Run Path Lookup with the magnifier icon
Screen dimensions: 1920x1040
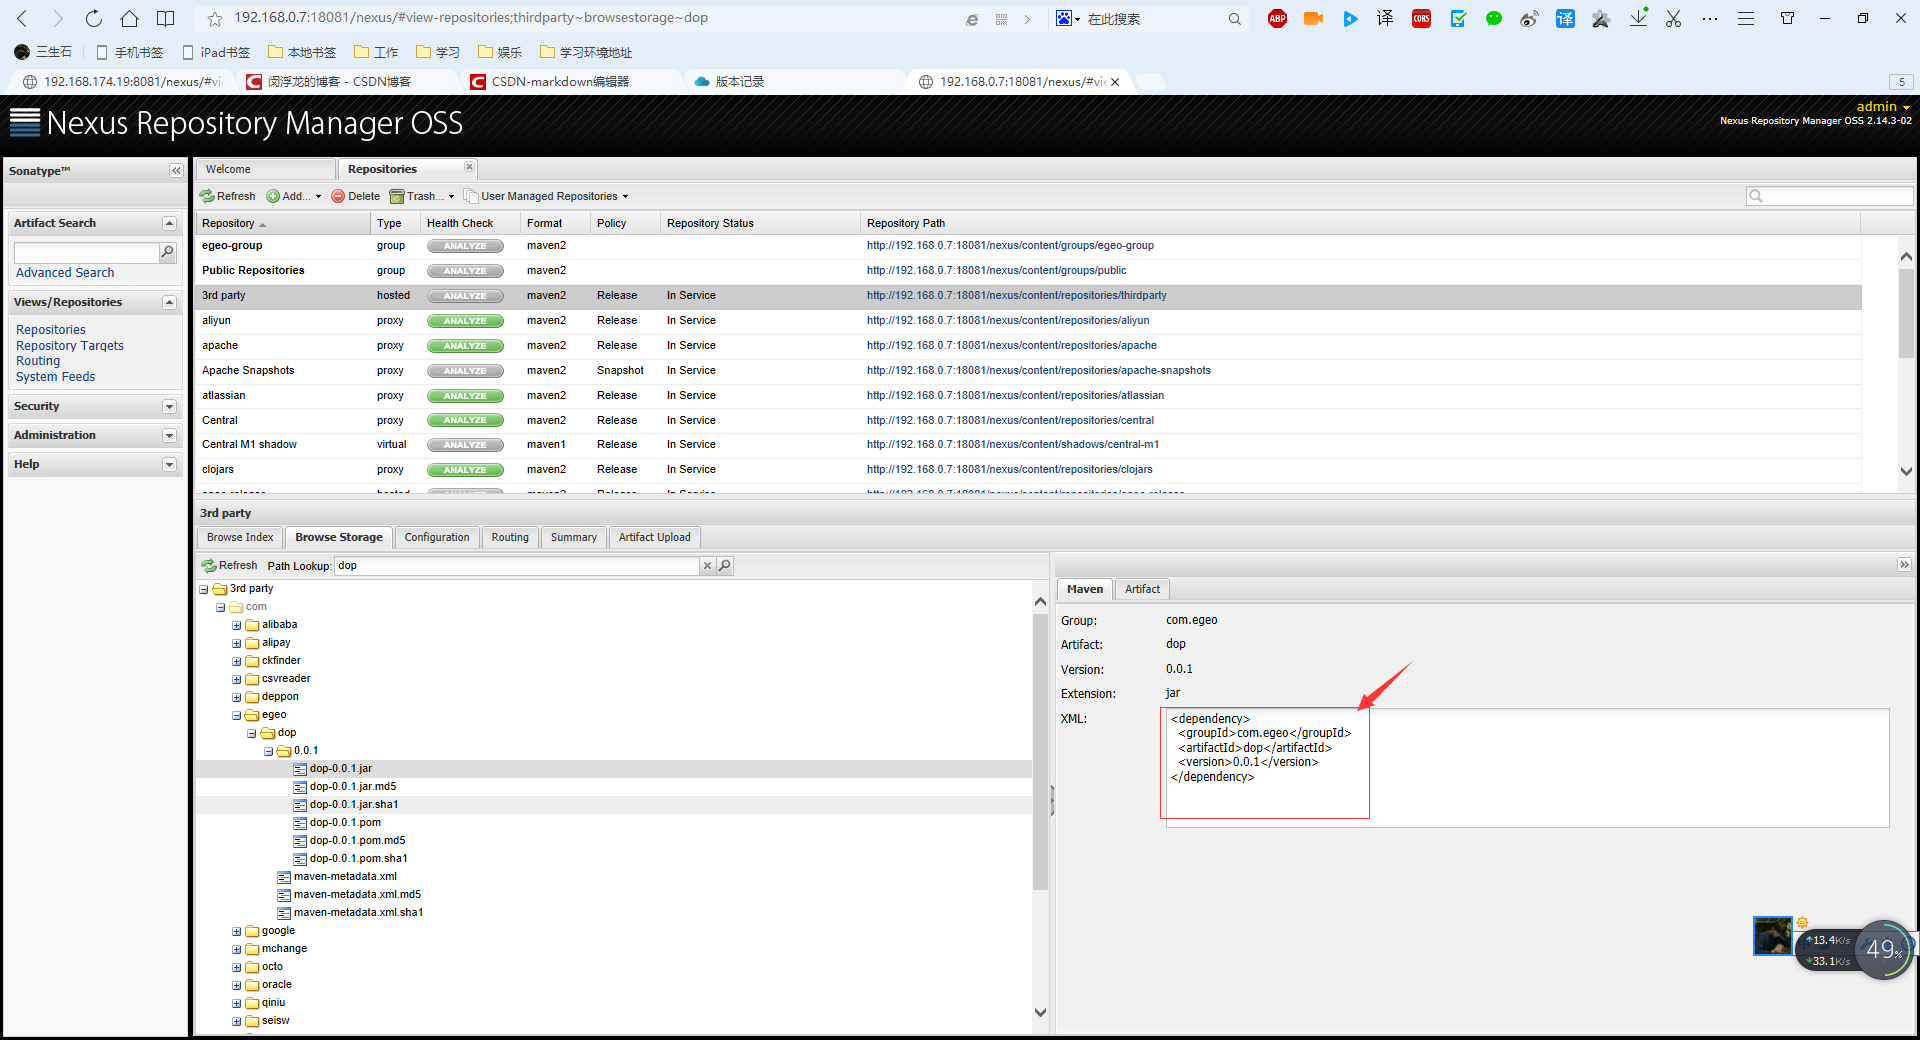[x=725, y=566]
